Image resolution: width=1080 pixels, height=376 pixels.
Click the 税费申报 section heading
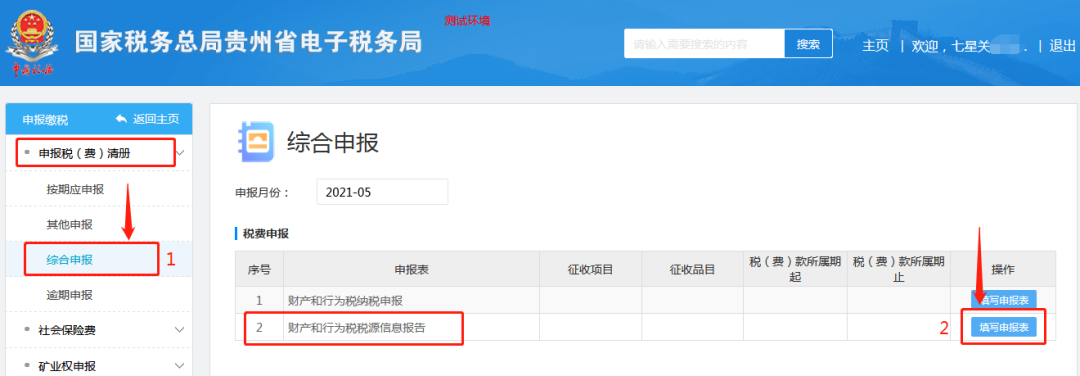pyautogui.click(x=266, y=234)
